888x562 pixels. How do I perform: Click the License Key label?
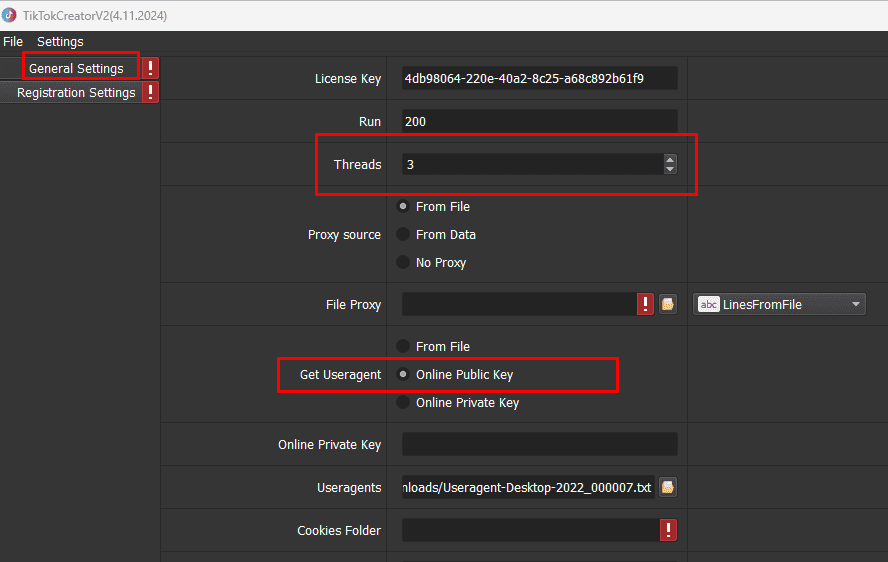(348, 79)
